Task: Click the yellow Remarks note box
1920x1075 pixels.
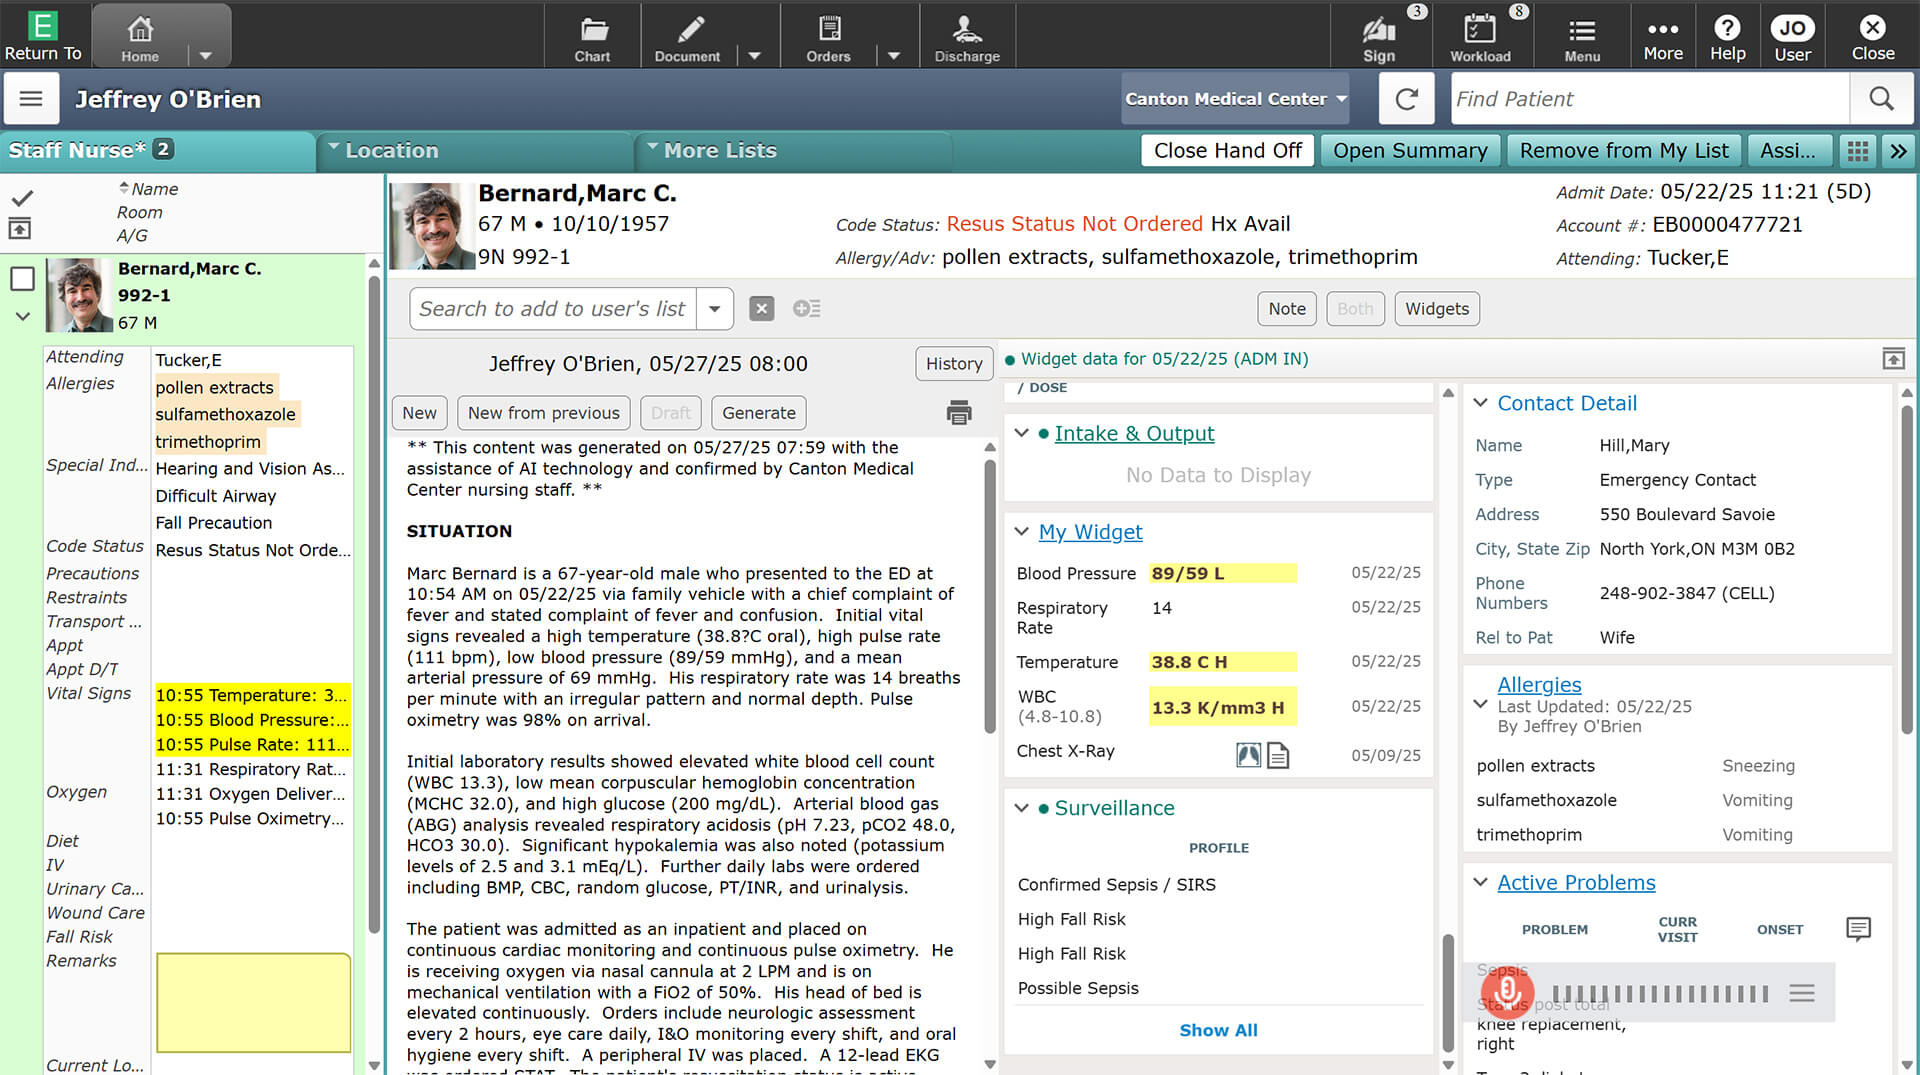Action: [253, 1002]
